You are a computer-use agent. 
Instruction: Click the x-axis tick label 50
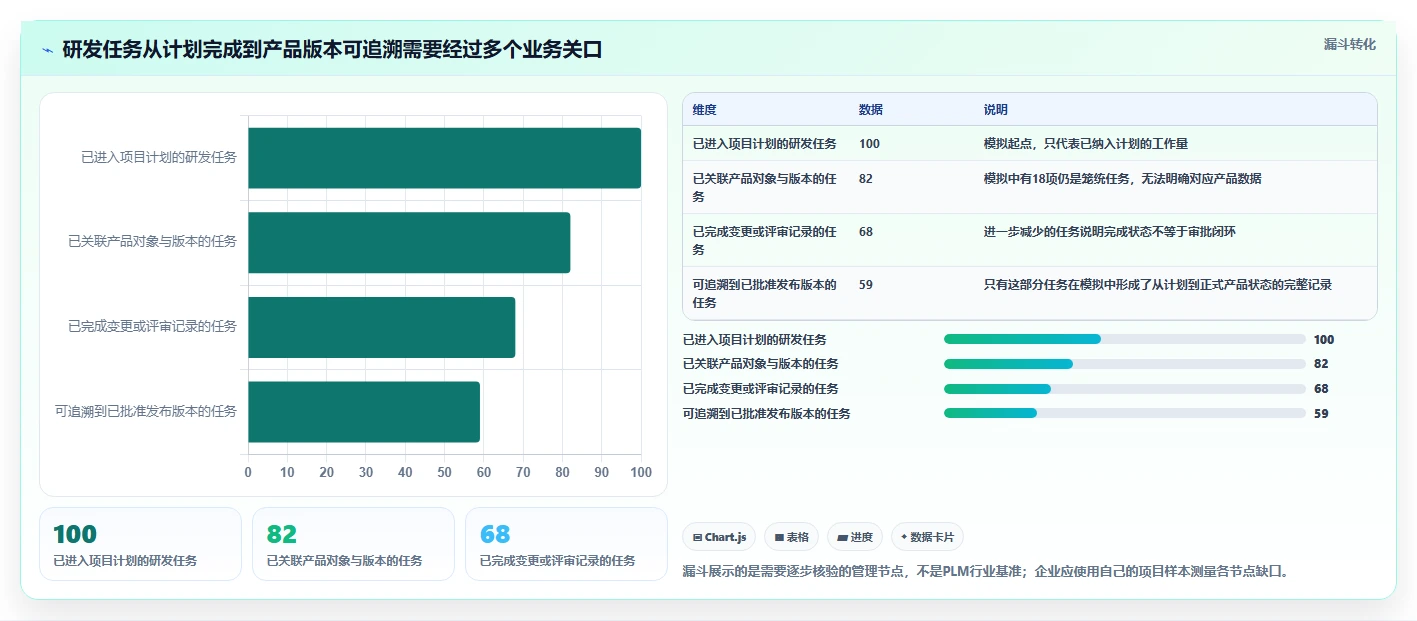445,472
